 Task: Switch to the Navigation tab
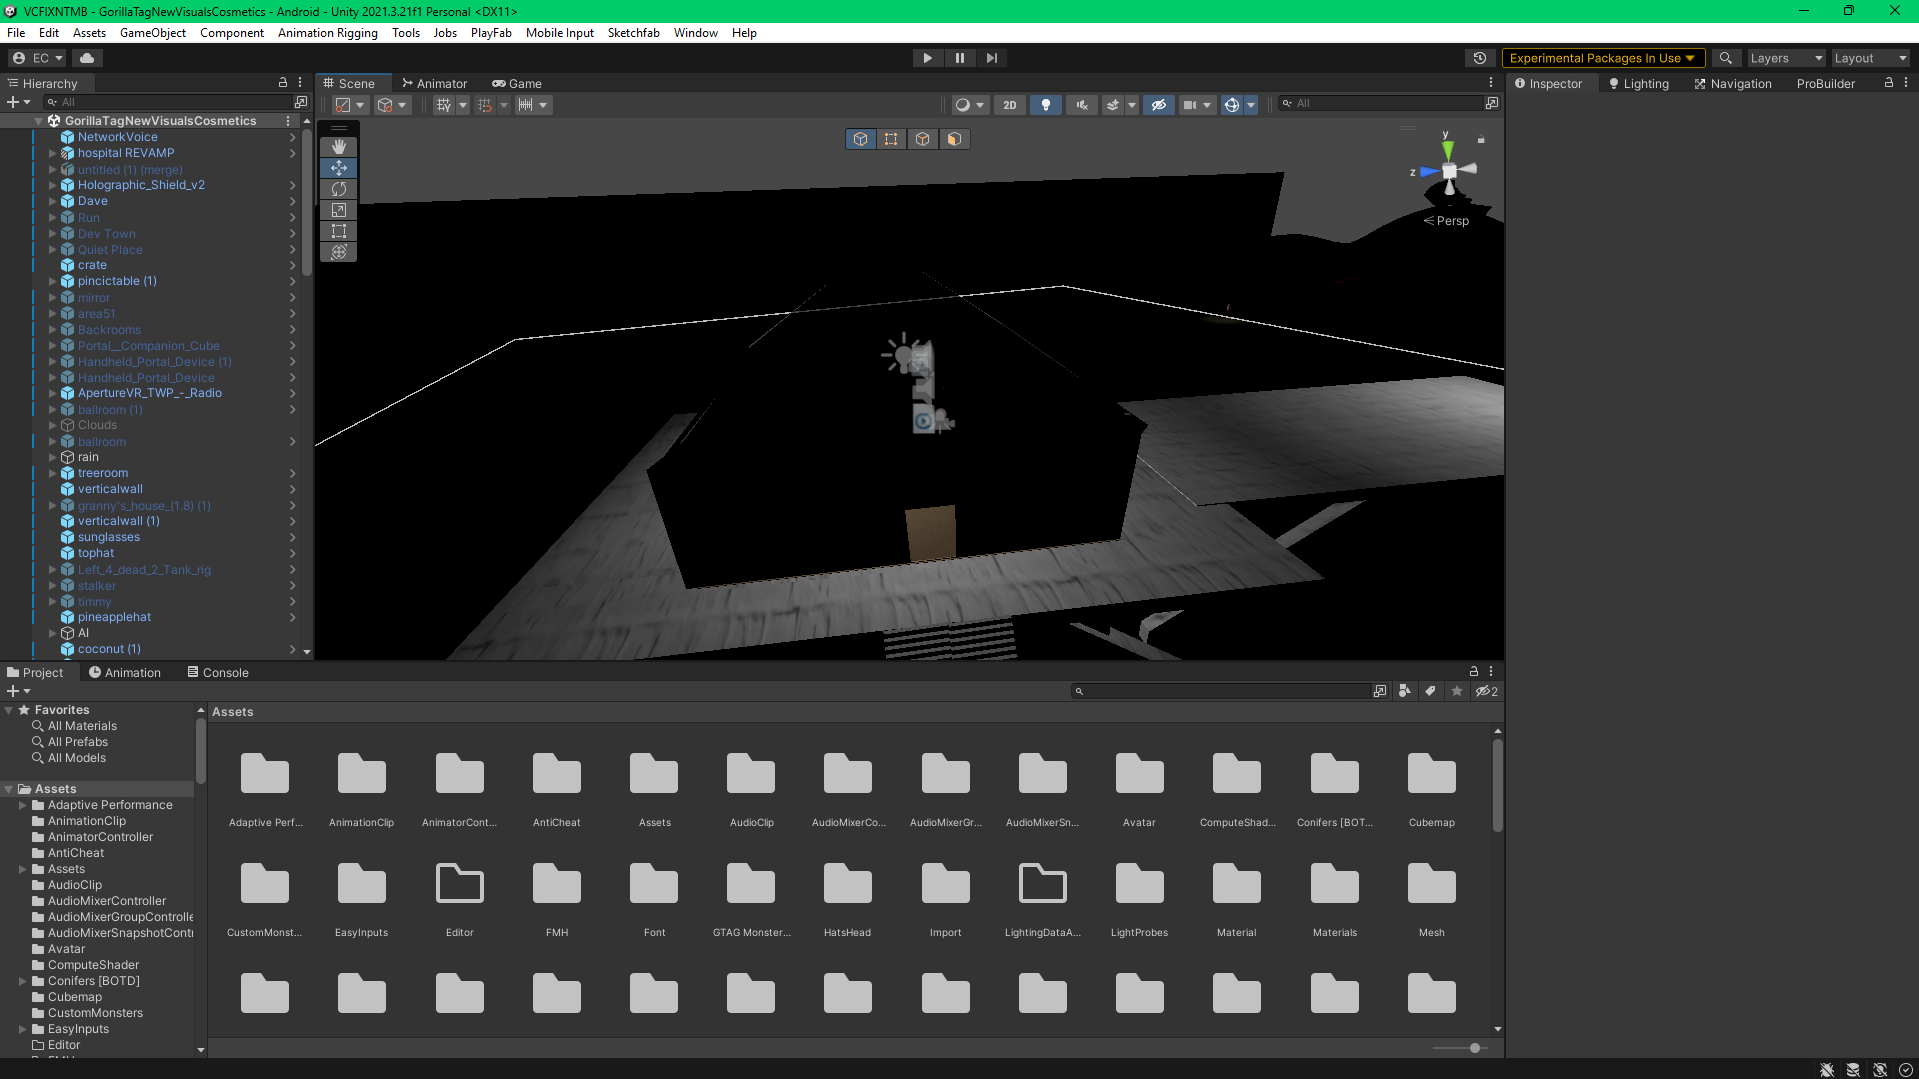click(x=1733, y=84)
